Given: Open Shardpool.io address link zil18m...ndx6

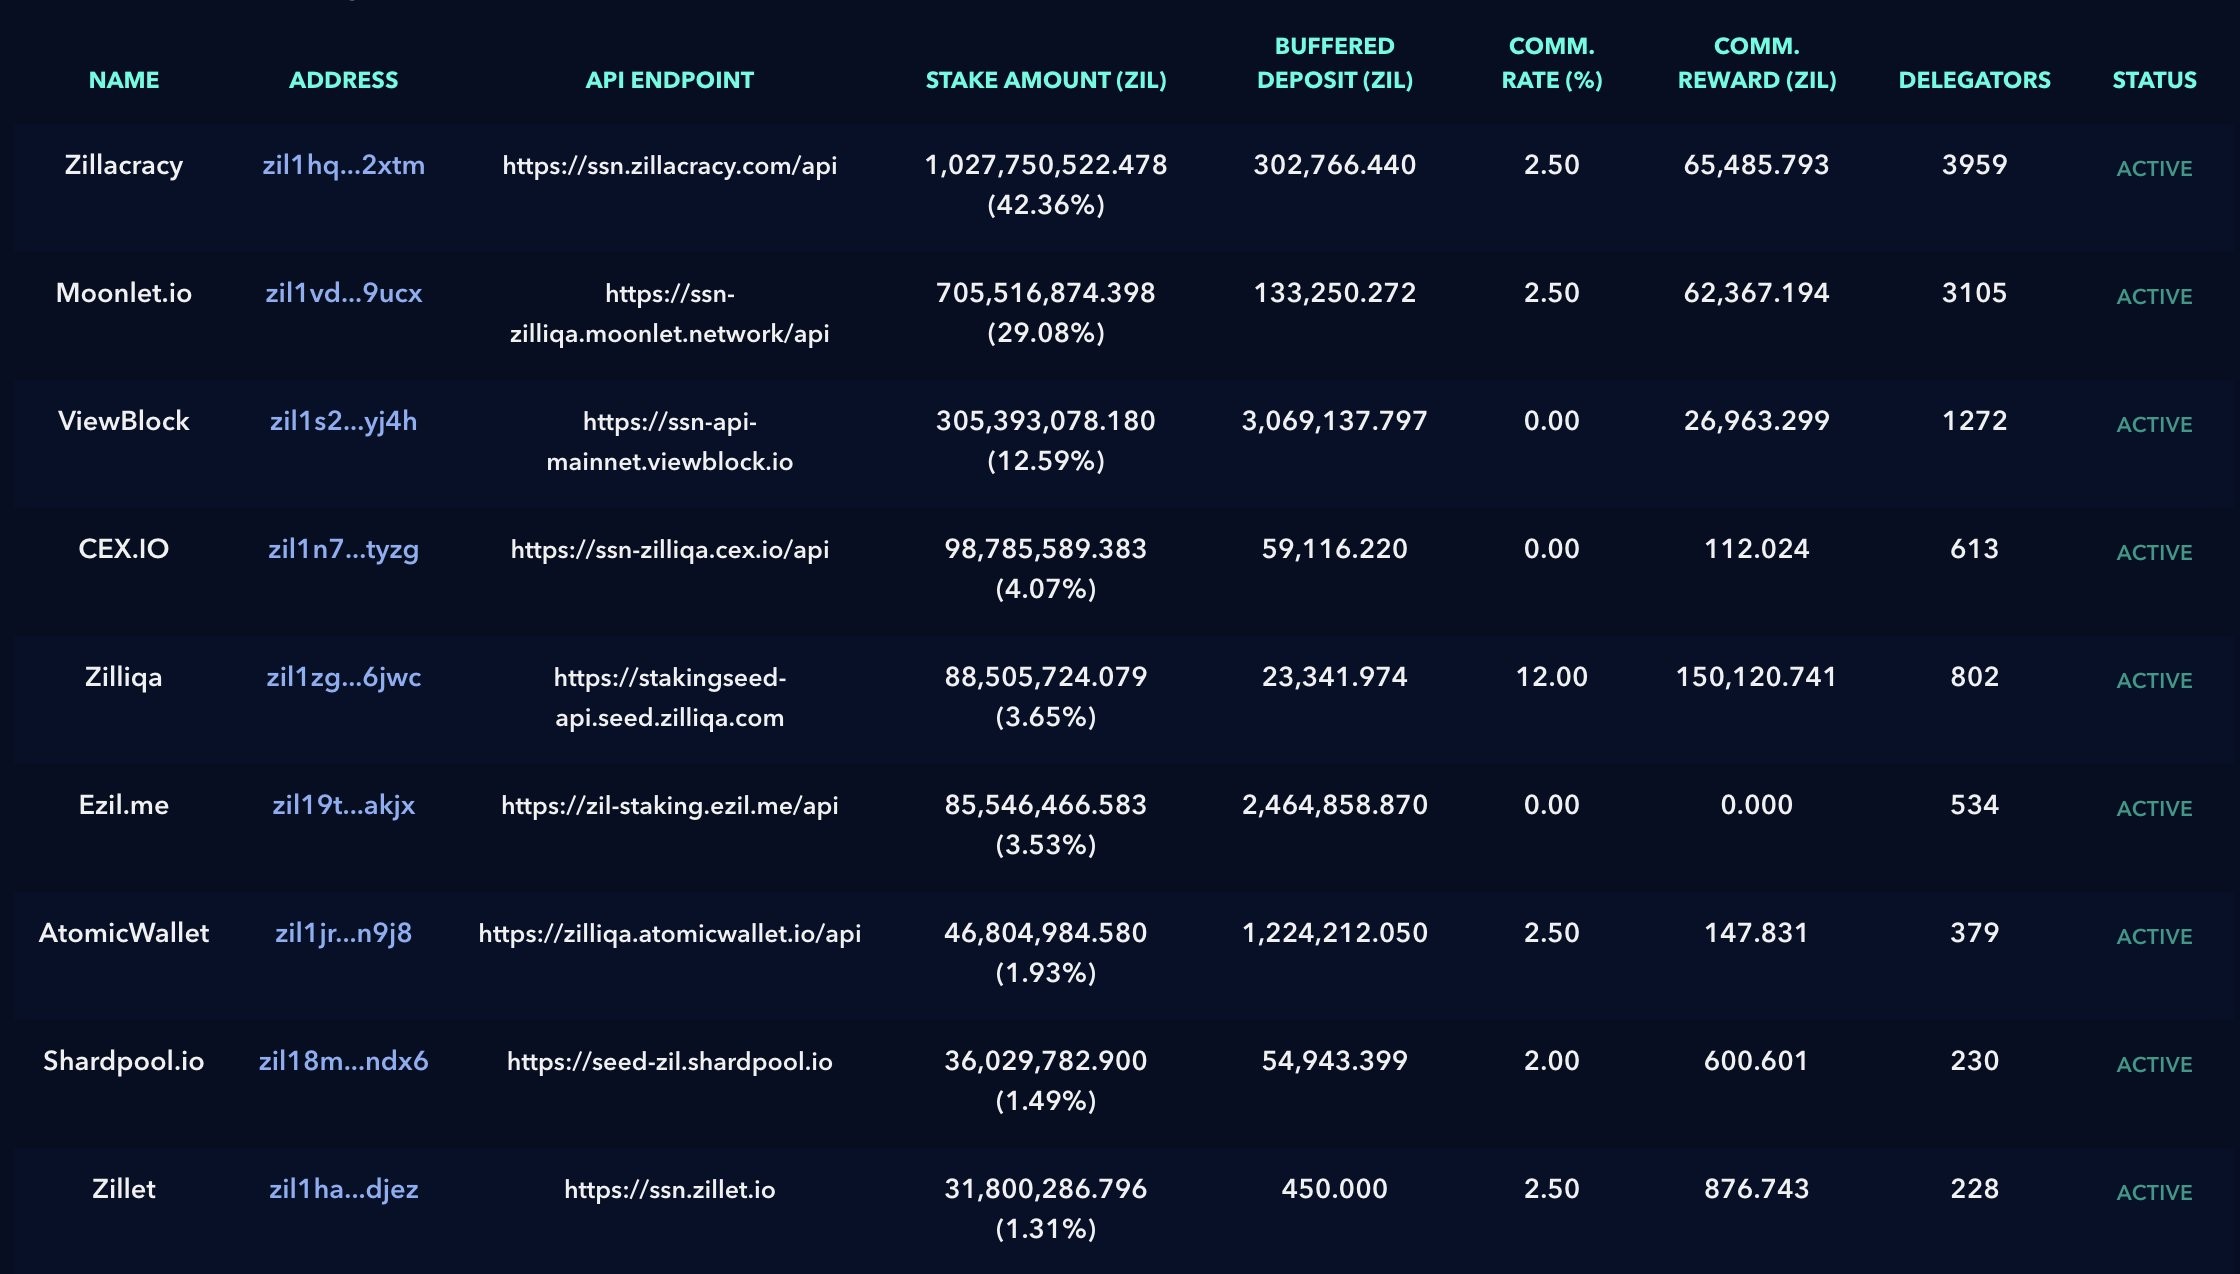Looking at the screenshot, I should (x=343, y=1061).
